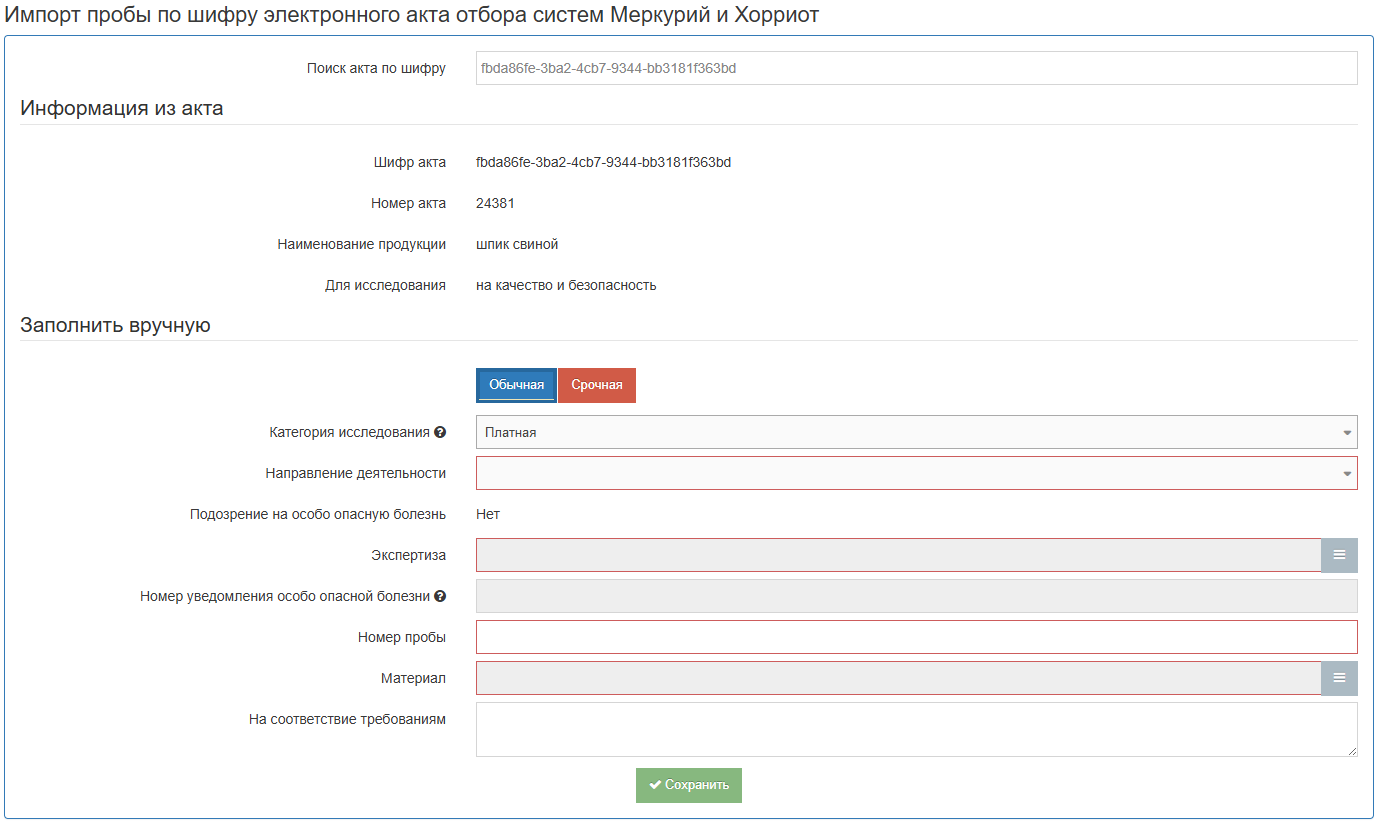Viewport: 1375px width, 822px height.
Task: Click the text area resize handle
Action: click(1352, 751)
